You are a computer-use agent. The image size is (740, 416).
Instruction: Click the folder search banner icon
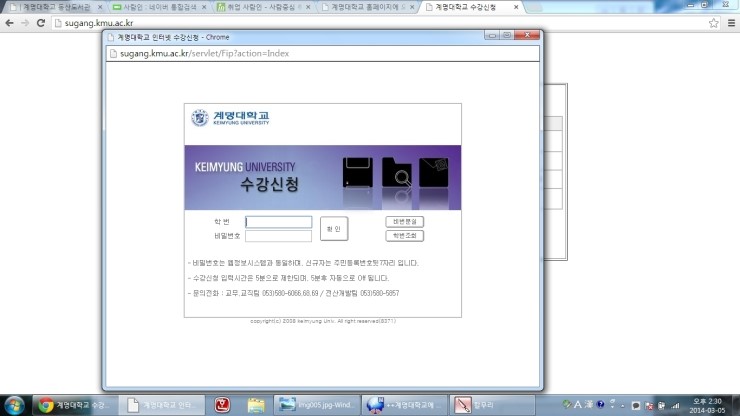coord(396,172)
